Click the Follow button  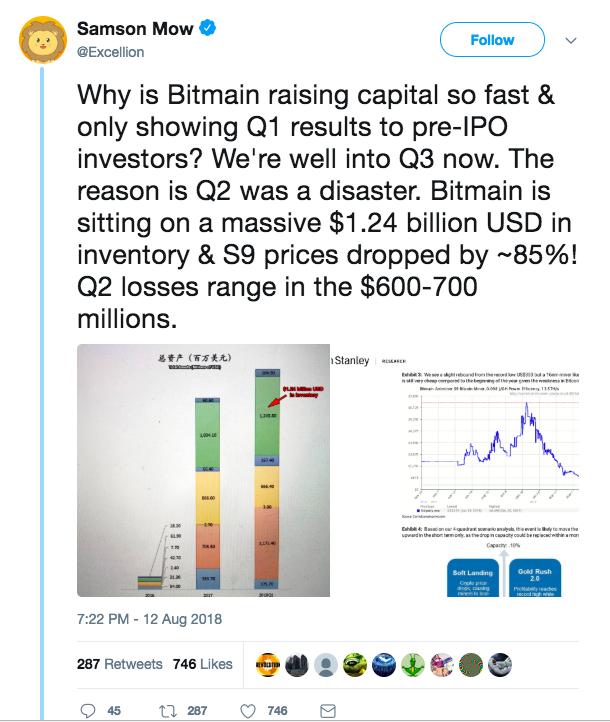[x=492, y=40]
